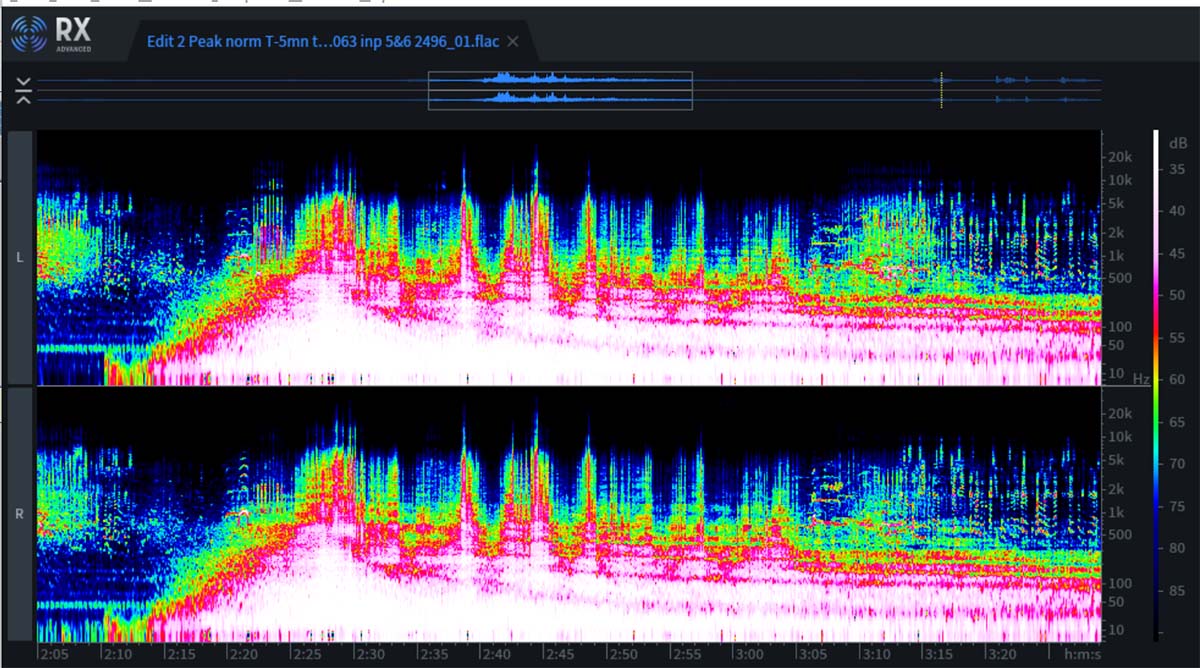
Task: Click the iZotope RX Advanced logo
Action: (x=52, y=35)
